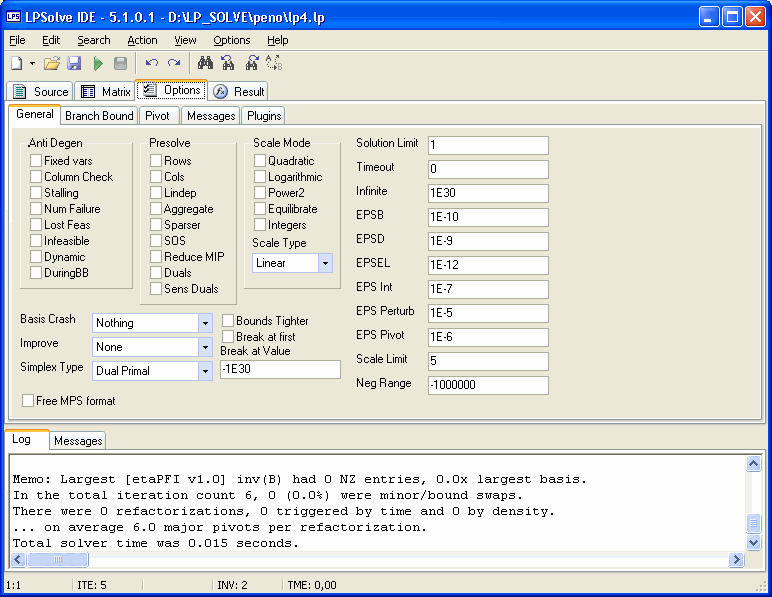Run the solver with the green play icon
The image size is (772, 597).
coord(98,63)
